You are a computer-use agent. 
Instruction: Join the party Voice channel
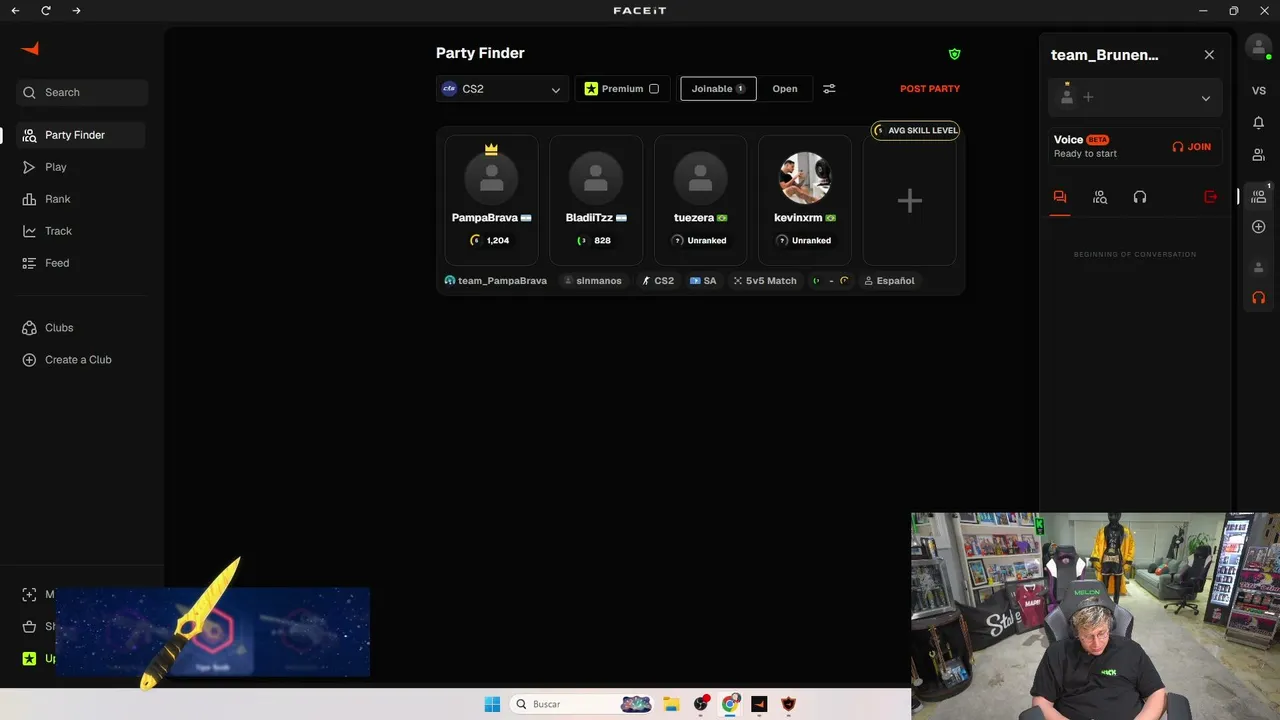click(x=1192, y=147)
